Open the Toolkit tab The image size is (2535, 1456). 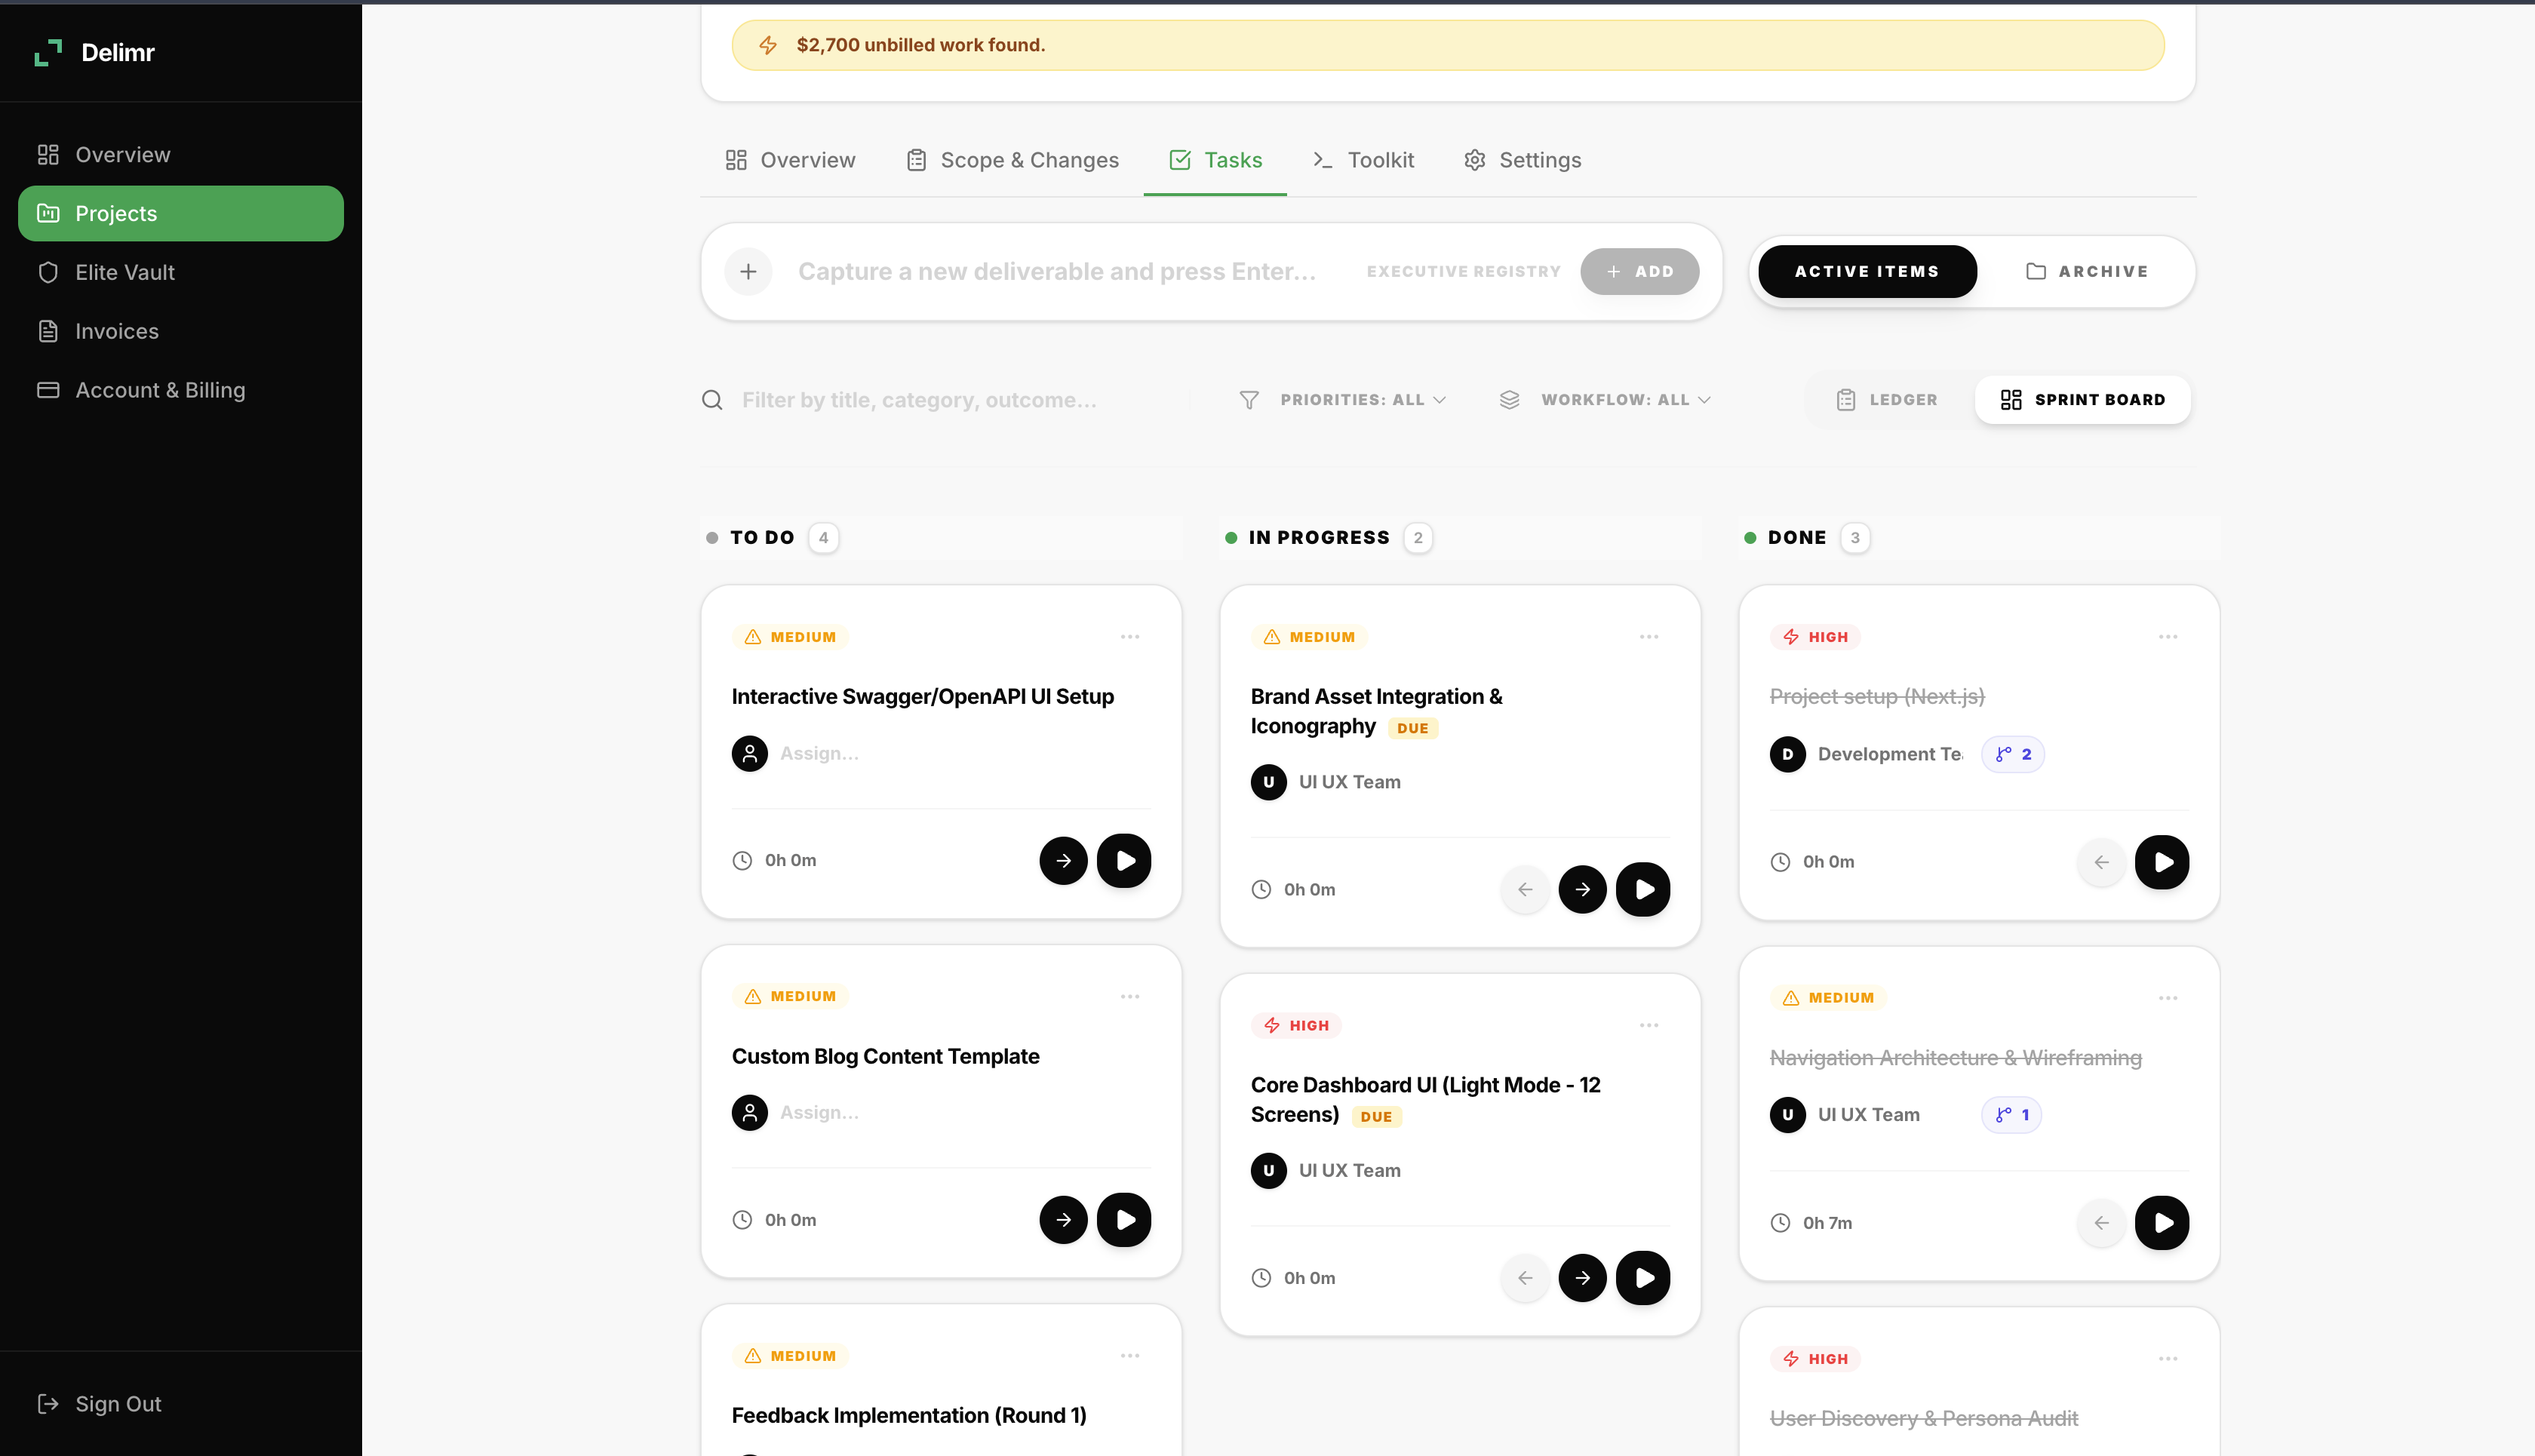tap(1363, 160)
